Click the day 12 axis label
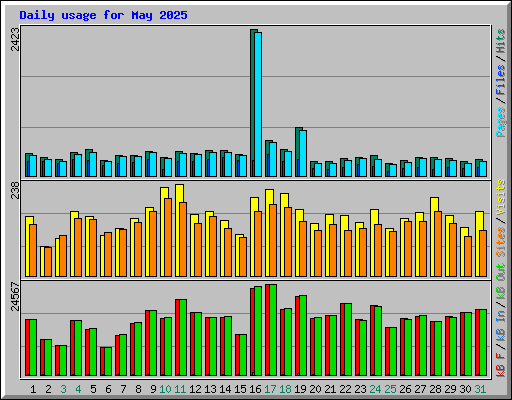The image size is (512, 400). click(195, 389)
